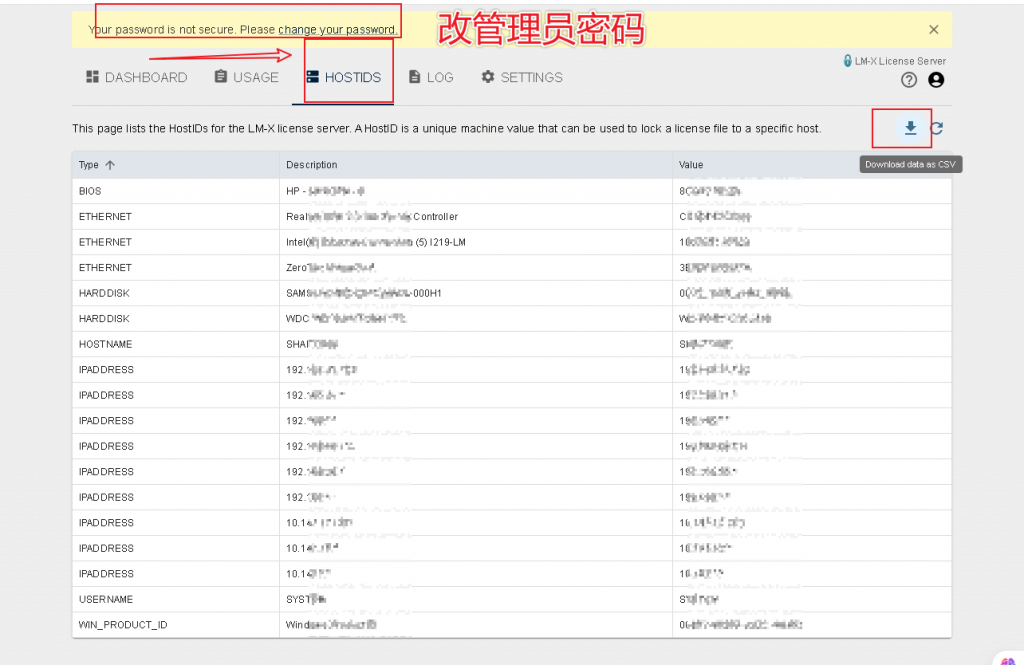Screen dimensions: 1024x665
Task: Select the BIOS row in the table
Action: pyautogui.click(x=90, y=191)
